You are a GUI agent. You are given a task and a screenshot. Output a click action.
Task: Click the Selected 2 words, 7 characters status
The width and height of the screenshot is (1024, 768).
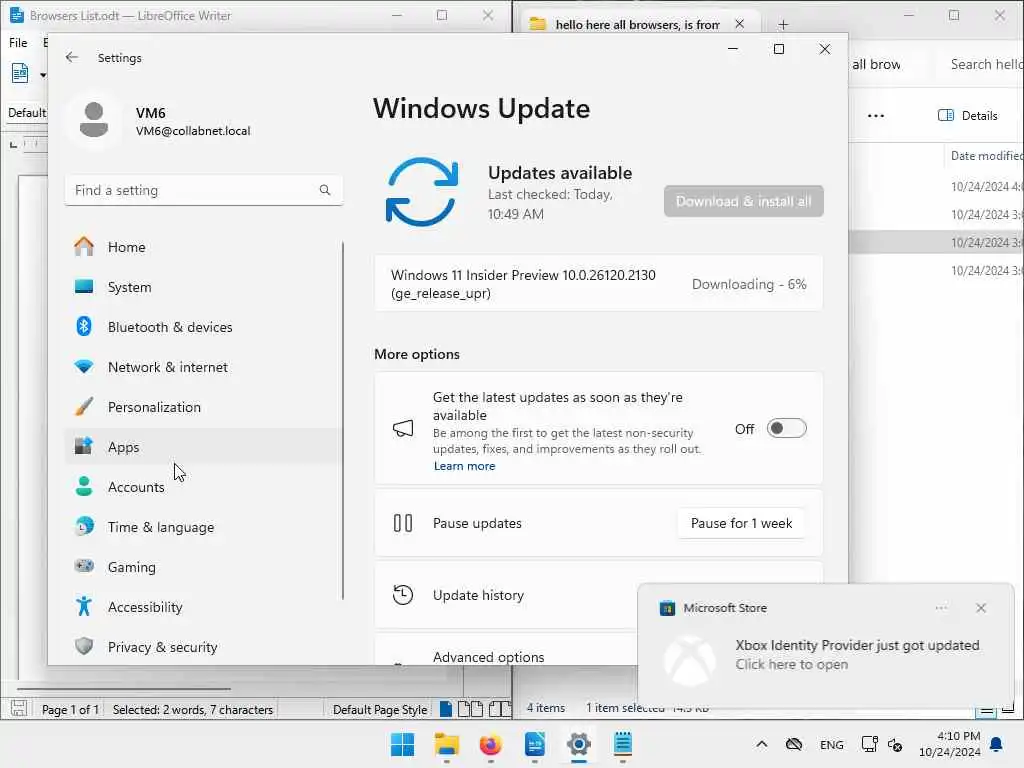coord(193,709)
